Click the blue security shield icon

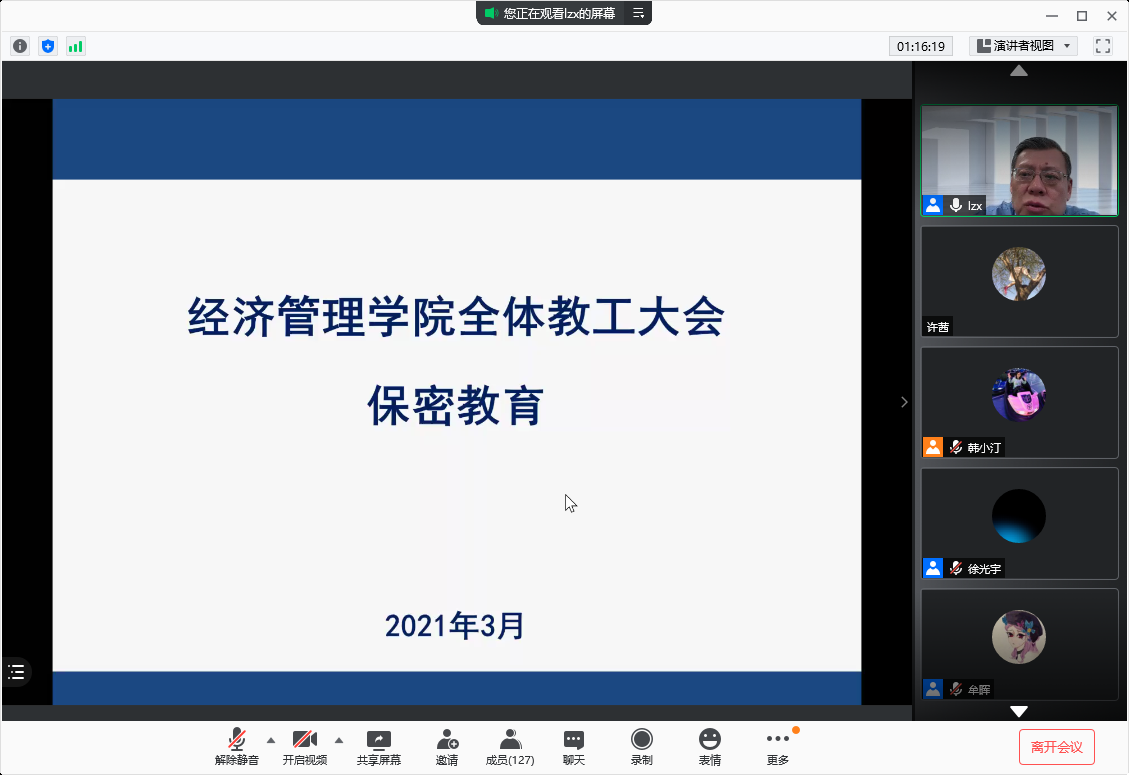[48, 46]
